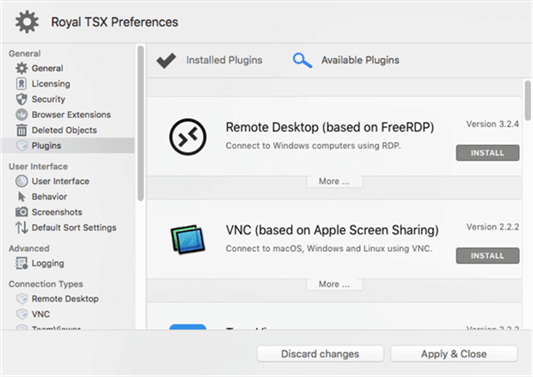Open Behavior settings
533x377 pixels.
coord(68,196)
